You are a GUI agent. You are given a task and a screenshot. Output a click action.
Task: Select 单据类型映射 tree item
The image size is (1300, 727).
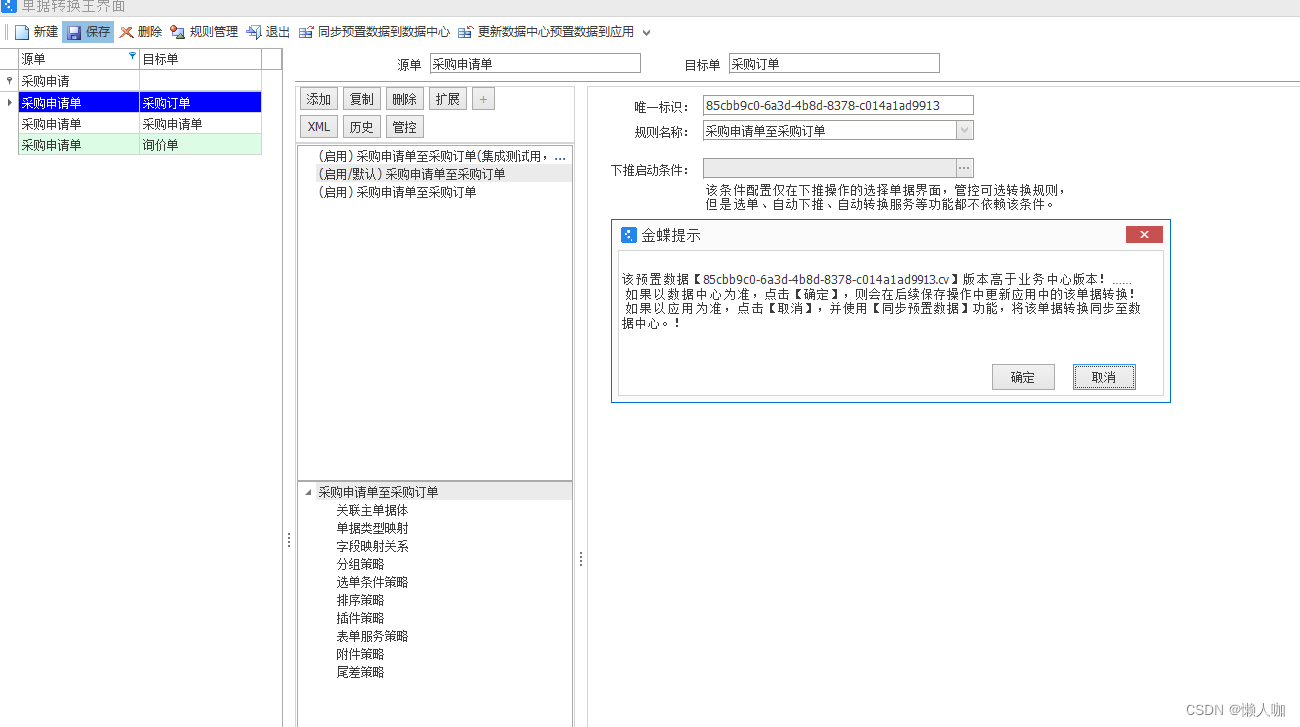point(372,528)
